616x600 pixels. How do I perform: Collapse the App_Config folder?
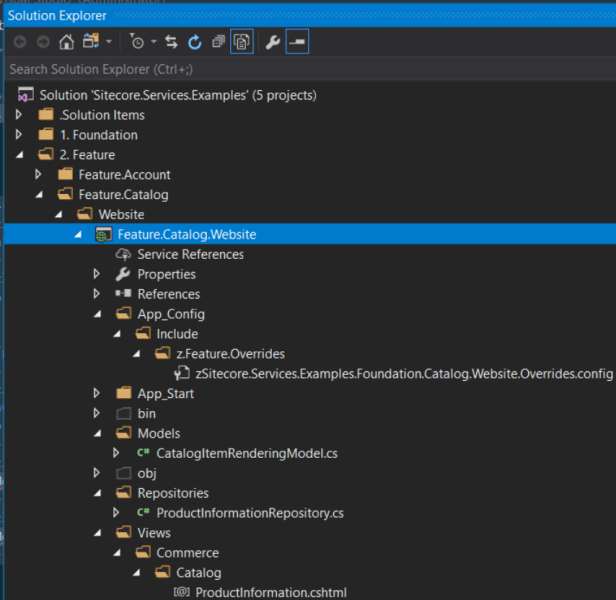point(97,314)
